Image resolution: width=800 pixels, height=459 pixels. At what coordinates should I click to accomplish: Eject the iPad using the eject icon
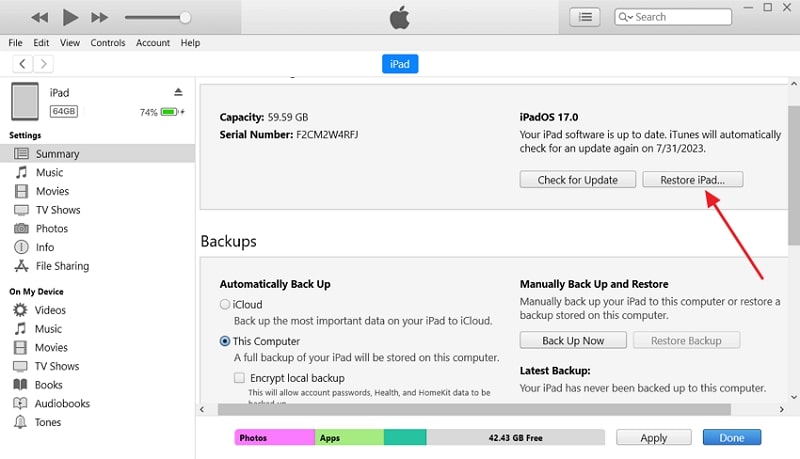coord(178,92)
